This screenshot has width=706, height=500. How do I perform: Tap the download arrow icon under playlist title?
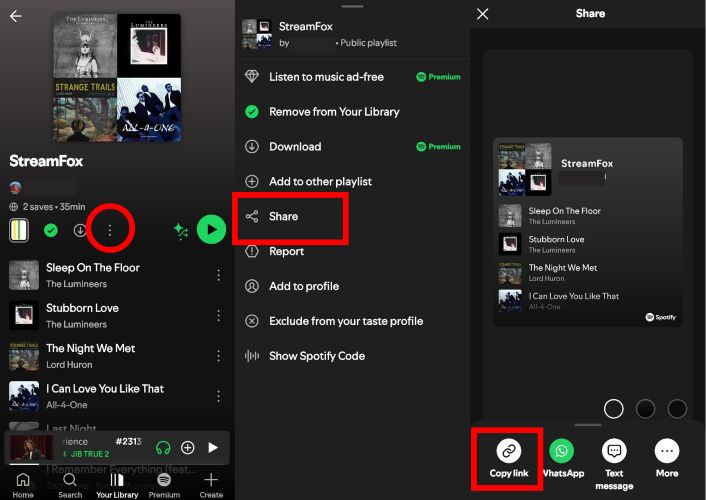click(x=80, y=231)
